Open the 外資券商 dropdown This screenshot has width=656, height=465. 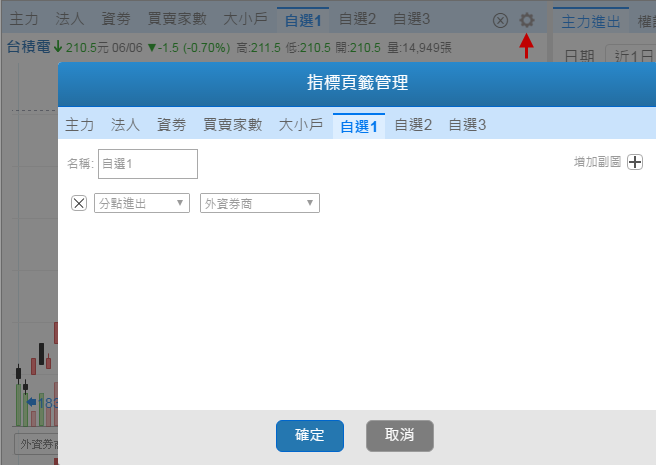[260, 203]
